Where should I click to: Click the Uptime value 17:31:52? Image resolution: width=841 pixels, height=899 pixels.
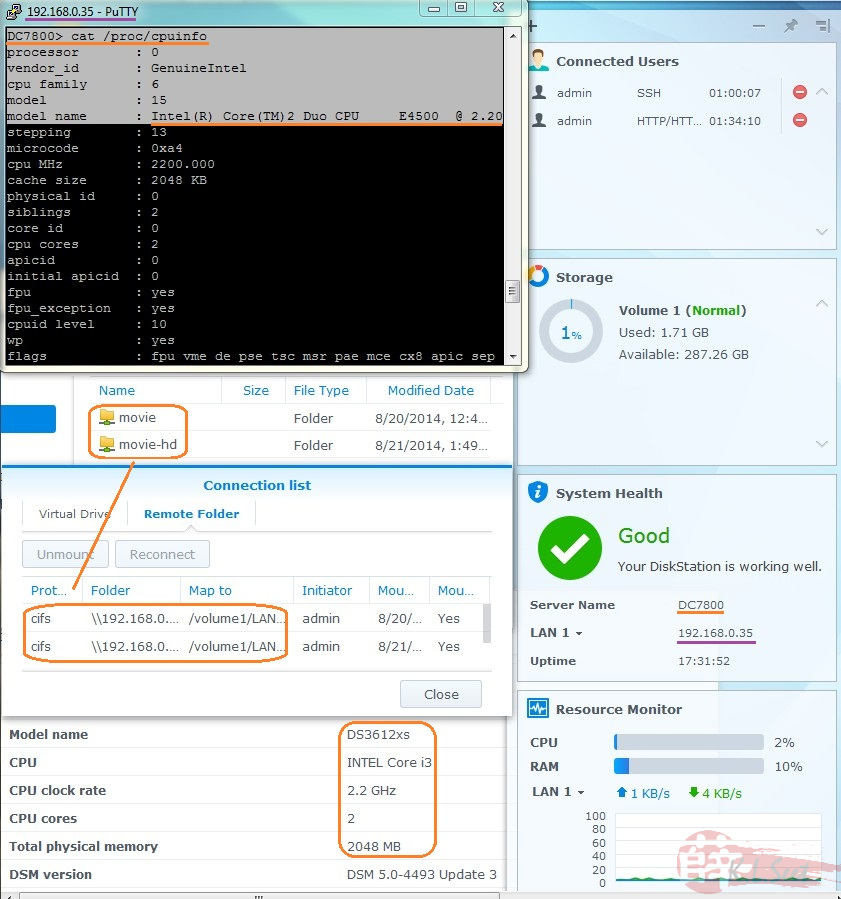(704, 661)
